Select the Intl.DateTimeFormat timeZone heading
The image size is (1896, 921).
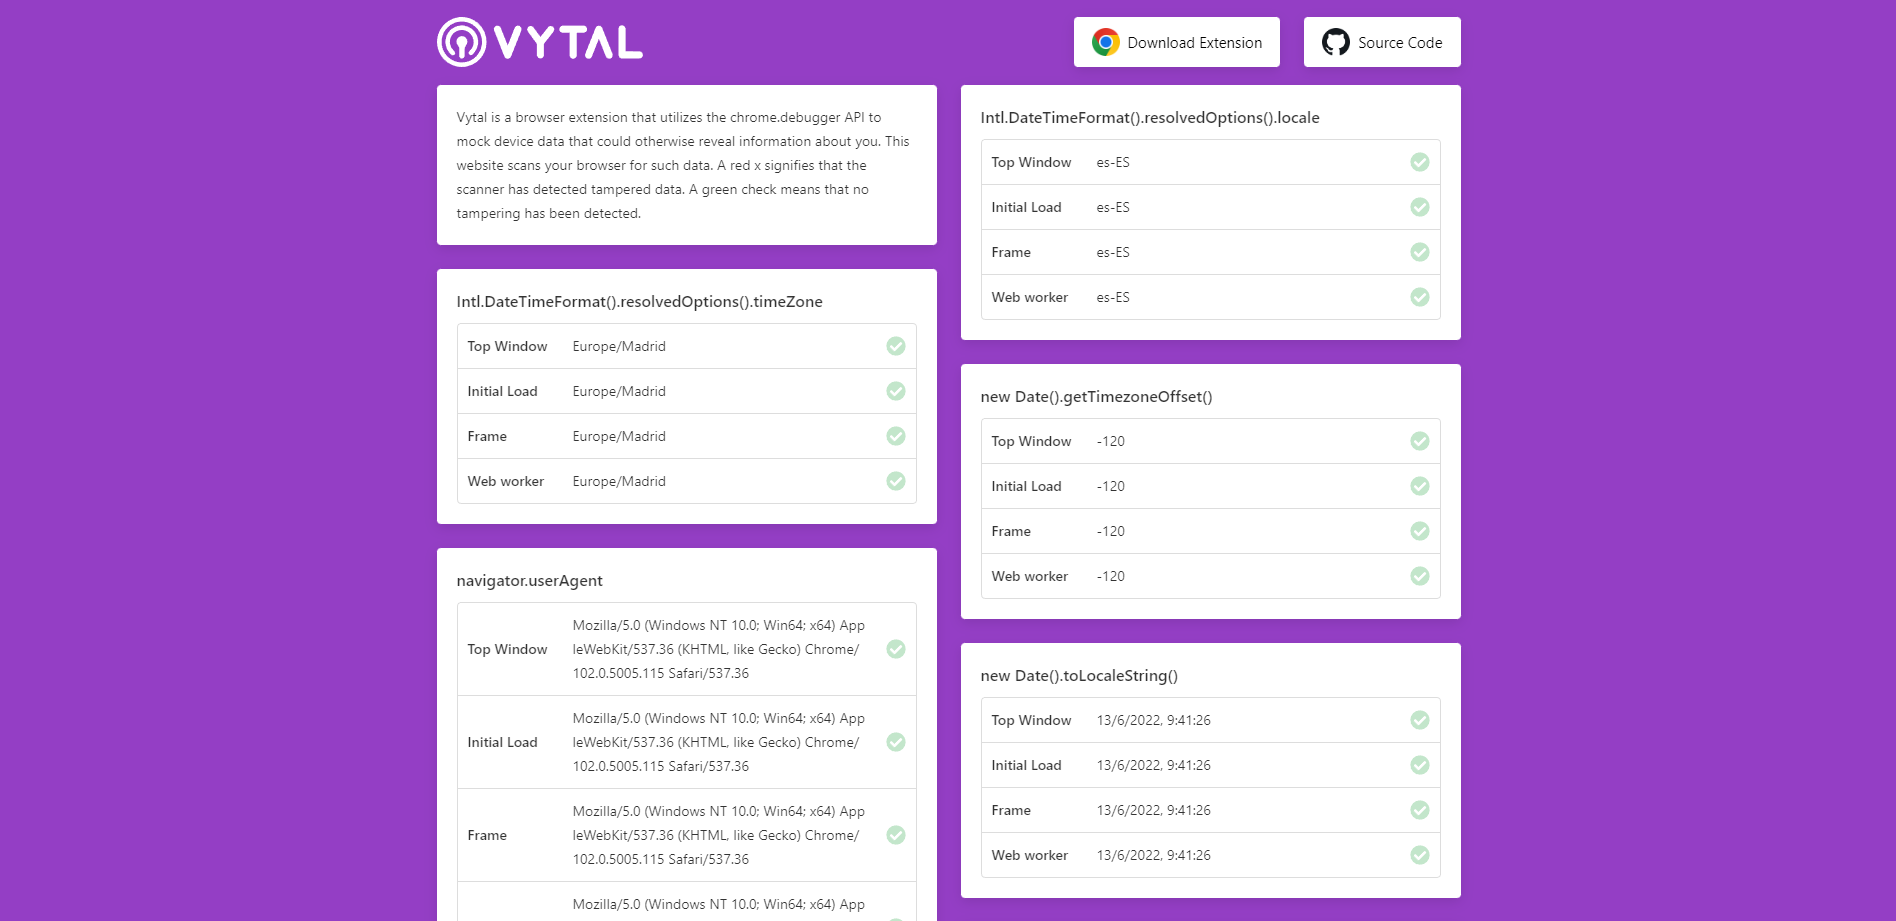coord(640,302)
